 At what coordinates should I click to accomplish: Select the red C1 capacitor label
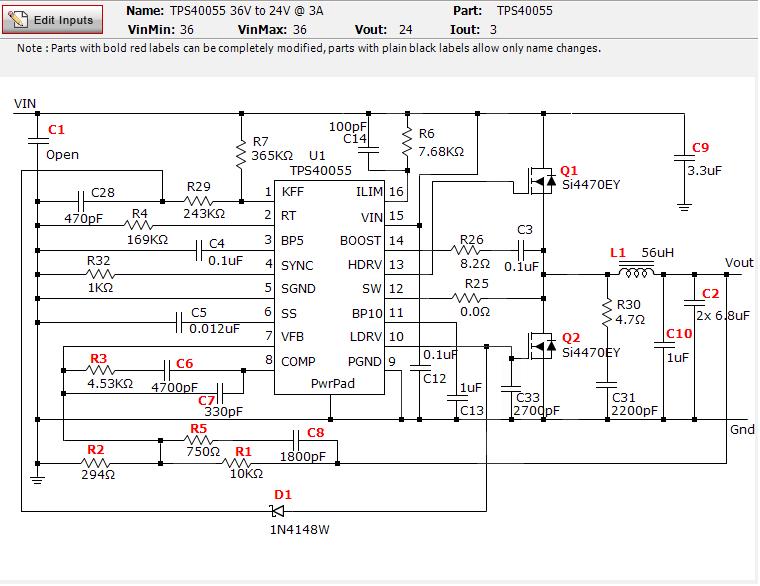pos(56,129)
